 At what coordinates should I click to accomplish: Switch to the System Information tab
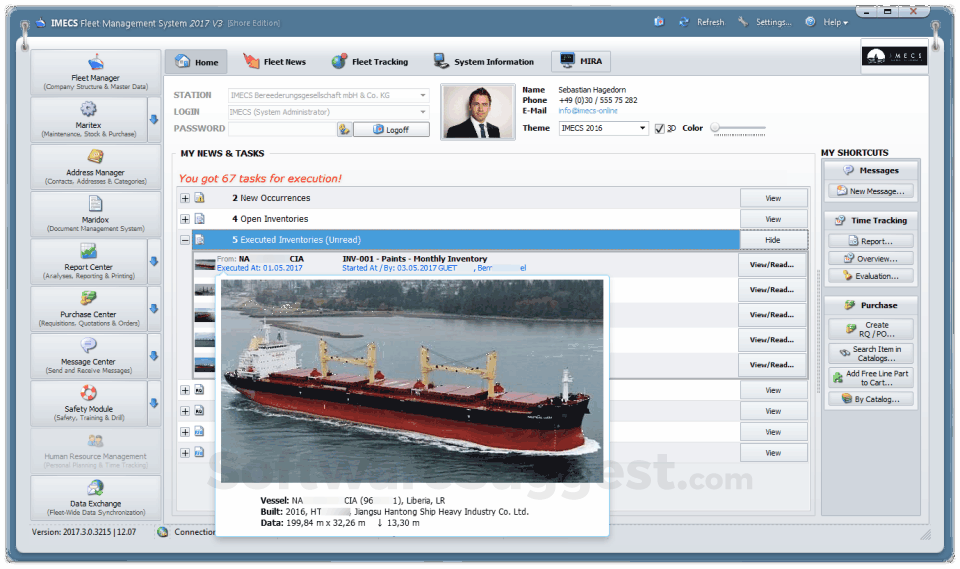484,62
